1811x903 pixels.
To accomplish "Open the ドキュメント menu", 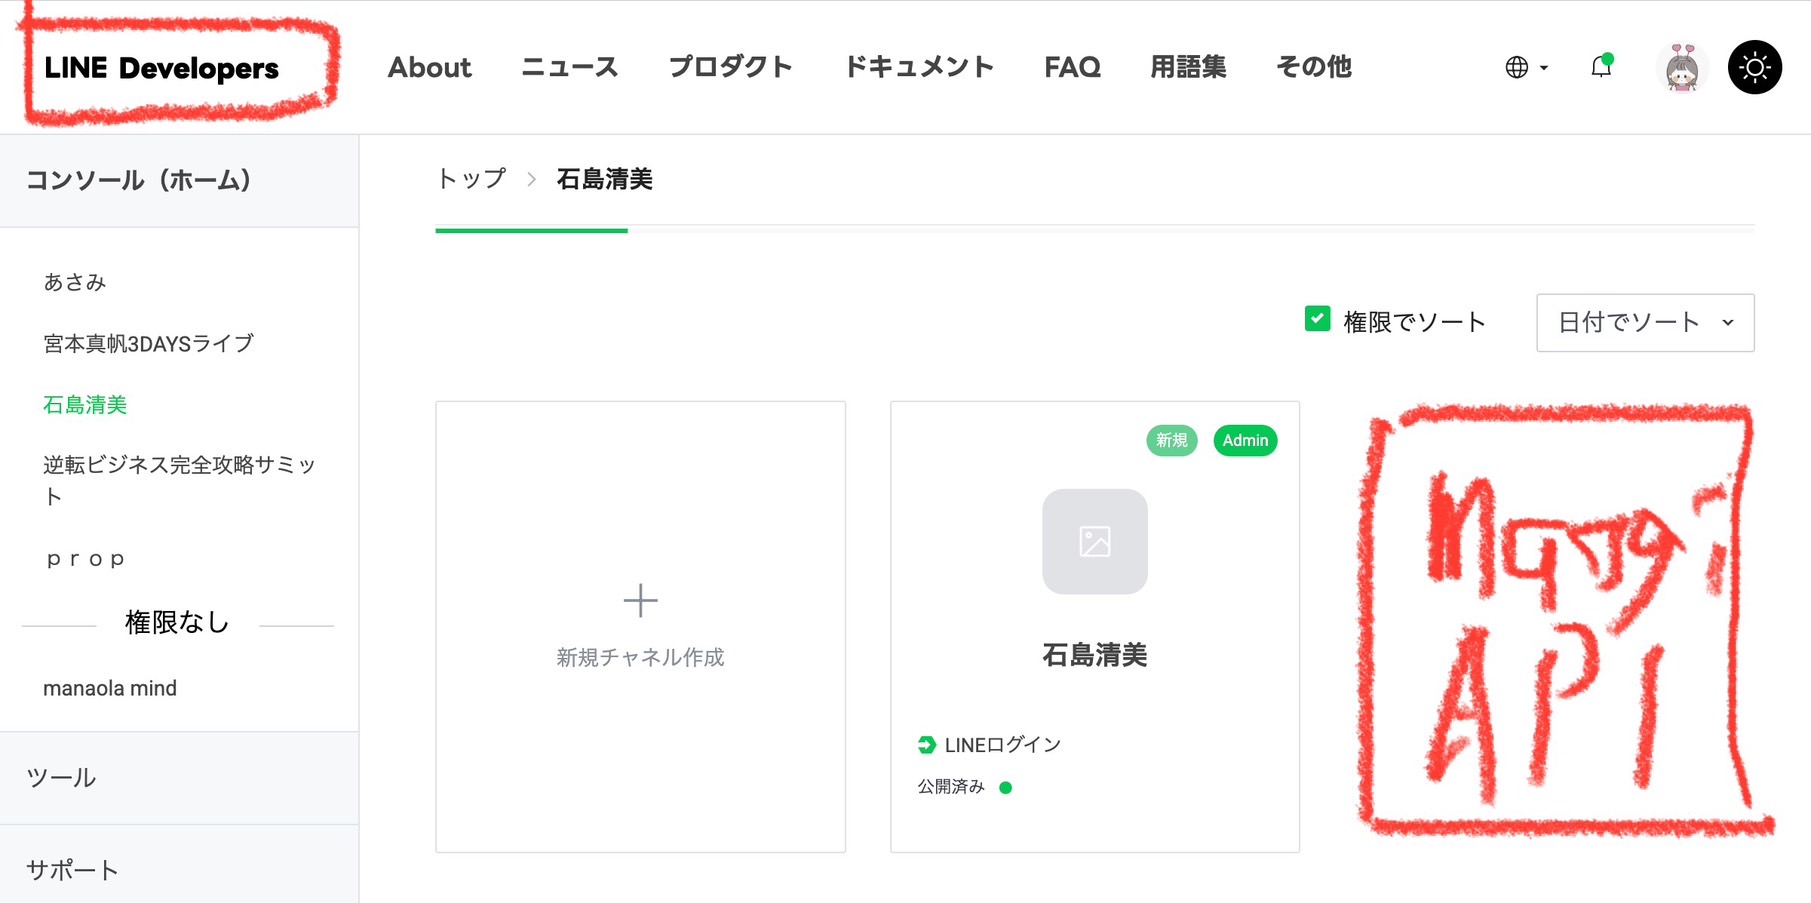I will 919,67.
